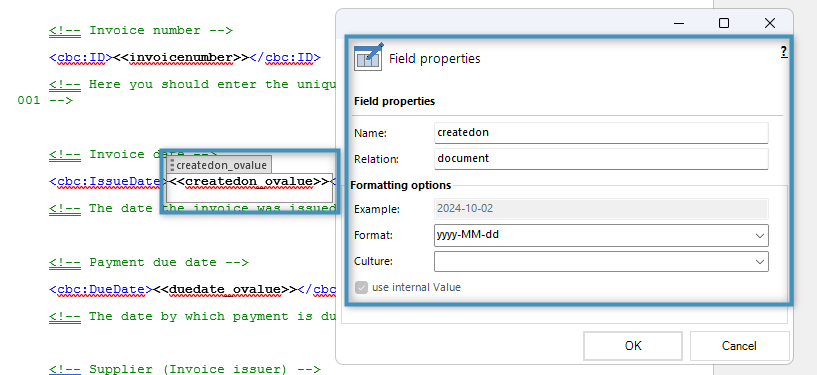Click the bold Field properties section heading
The height and width of the screenshot is (375, 817).
point(394,101)
